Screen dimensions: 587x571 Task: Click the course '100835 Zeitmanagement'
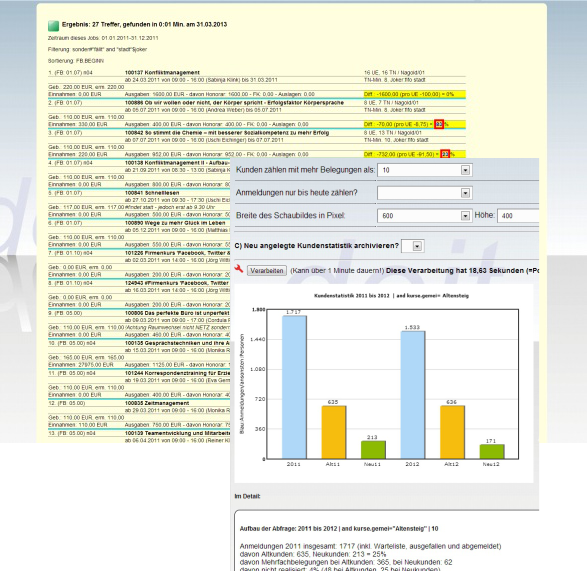157,403
